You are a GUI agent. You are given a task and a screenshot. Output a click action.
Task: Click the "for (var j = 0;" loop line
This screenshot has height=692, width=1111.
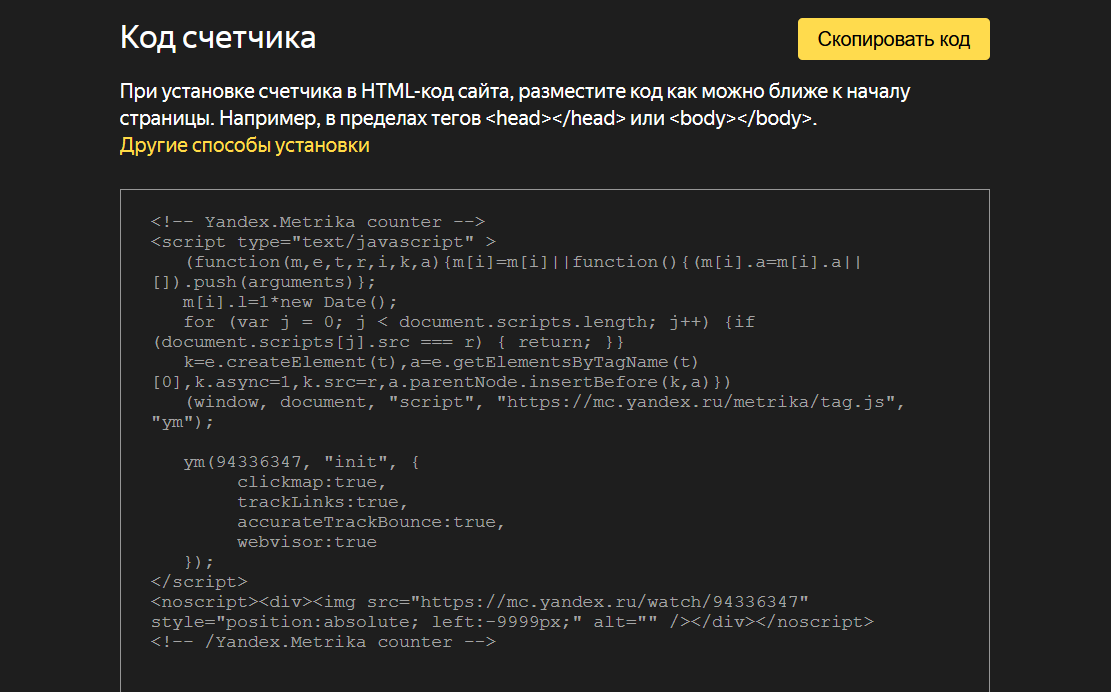coord(469,322)
